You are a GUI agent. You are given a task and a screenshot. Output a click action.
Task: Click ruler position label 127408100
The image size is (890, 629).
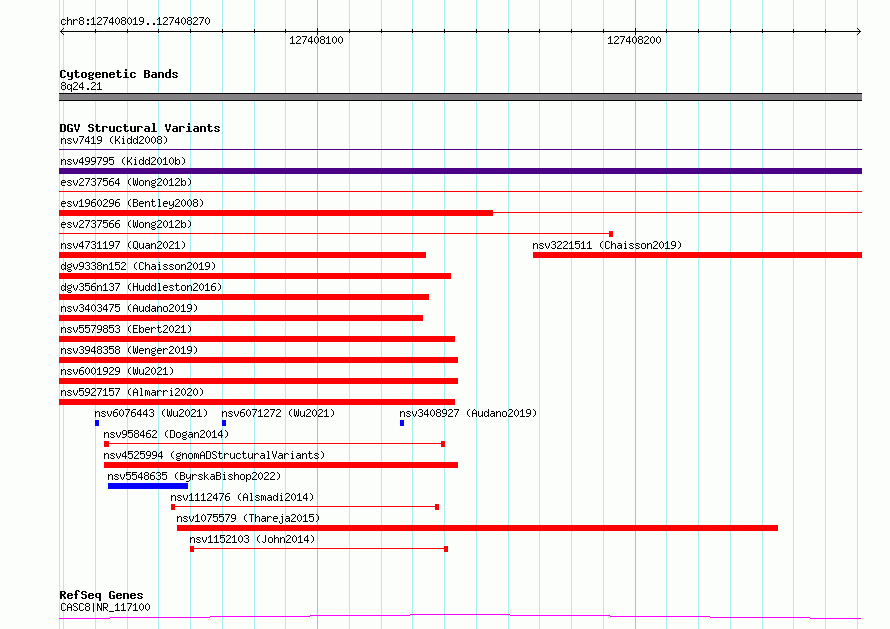pos(316,40)
